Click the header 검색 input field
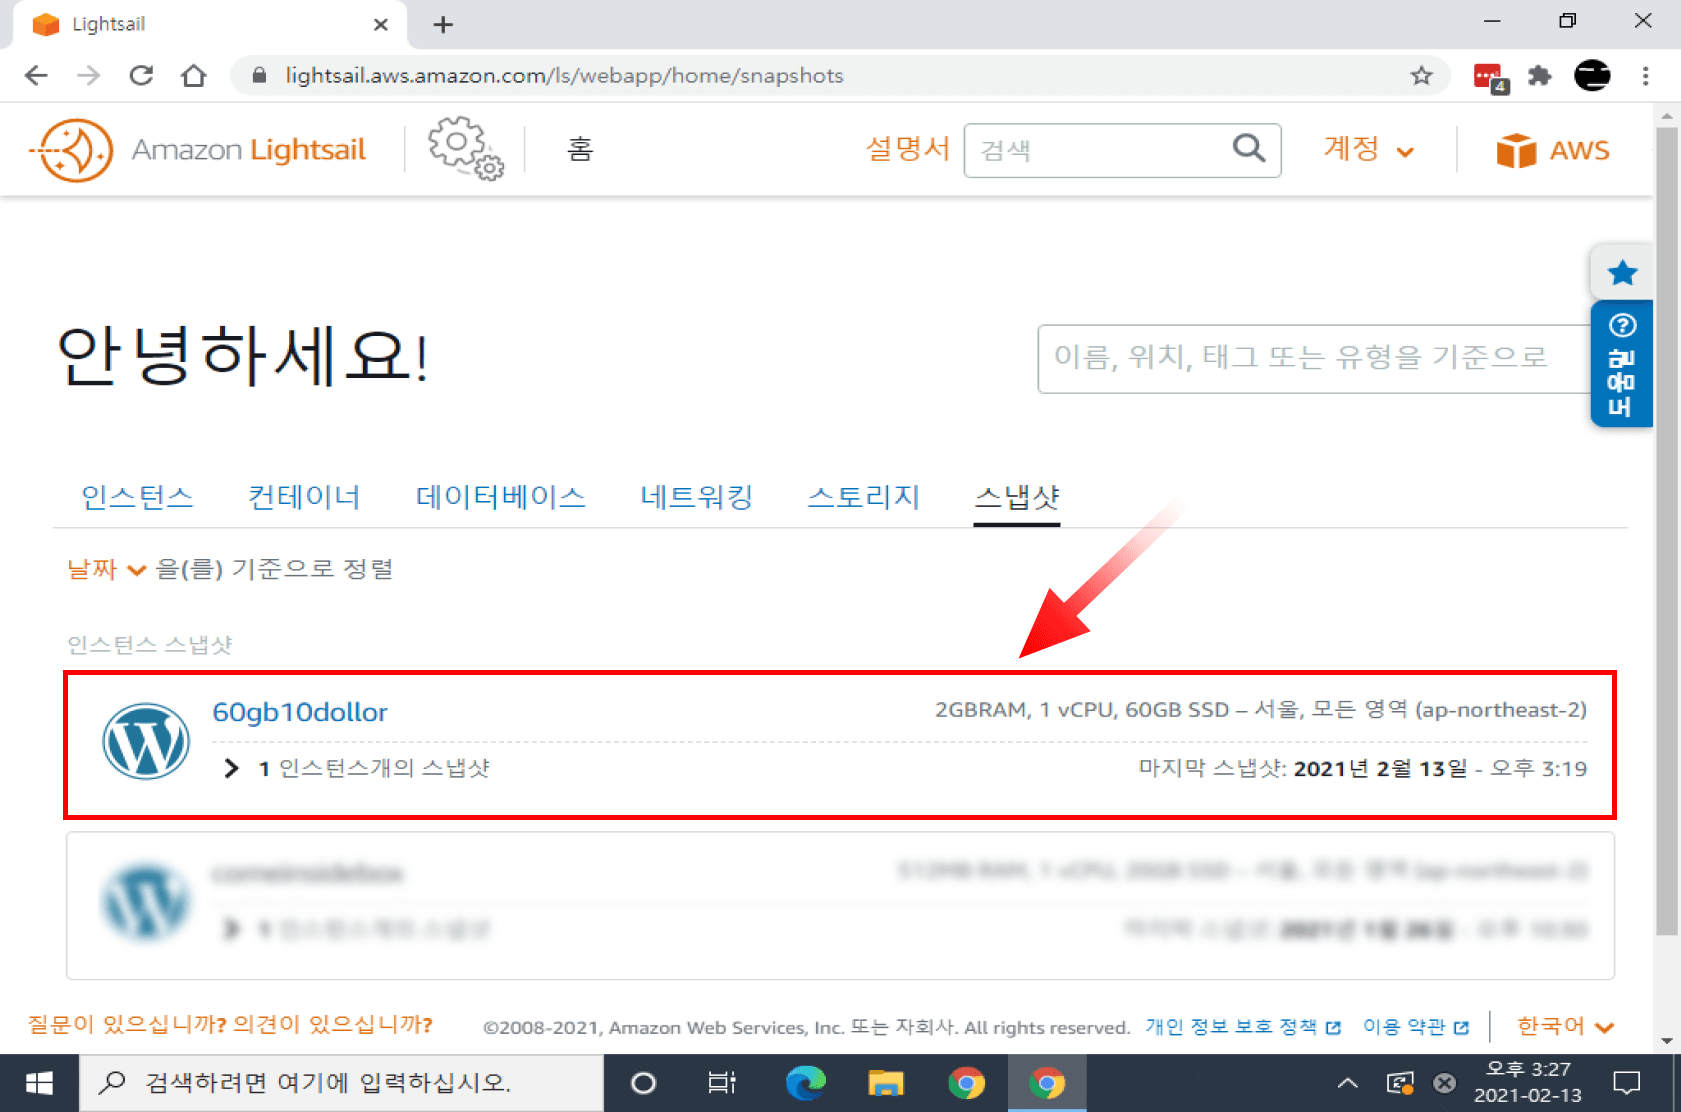The height and width of the screenshot is (1112, 1681). (1122, 150)
